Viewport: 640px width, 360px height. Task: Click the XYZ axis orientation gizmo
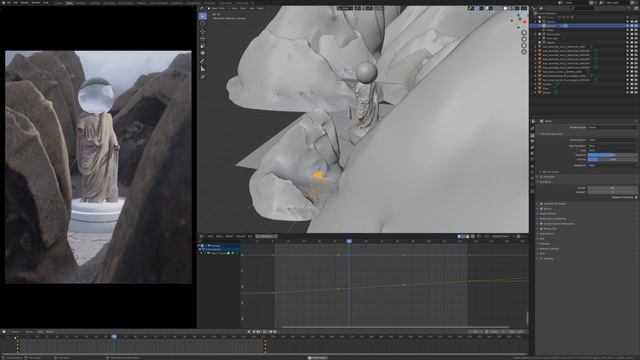pyautogui.click(x=519, y=20)
